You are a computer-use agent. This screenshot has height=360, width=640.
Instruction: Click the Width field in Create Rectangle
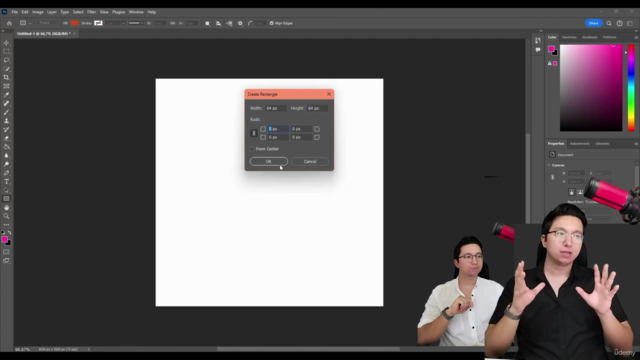coord(276,108)
